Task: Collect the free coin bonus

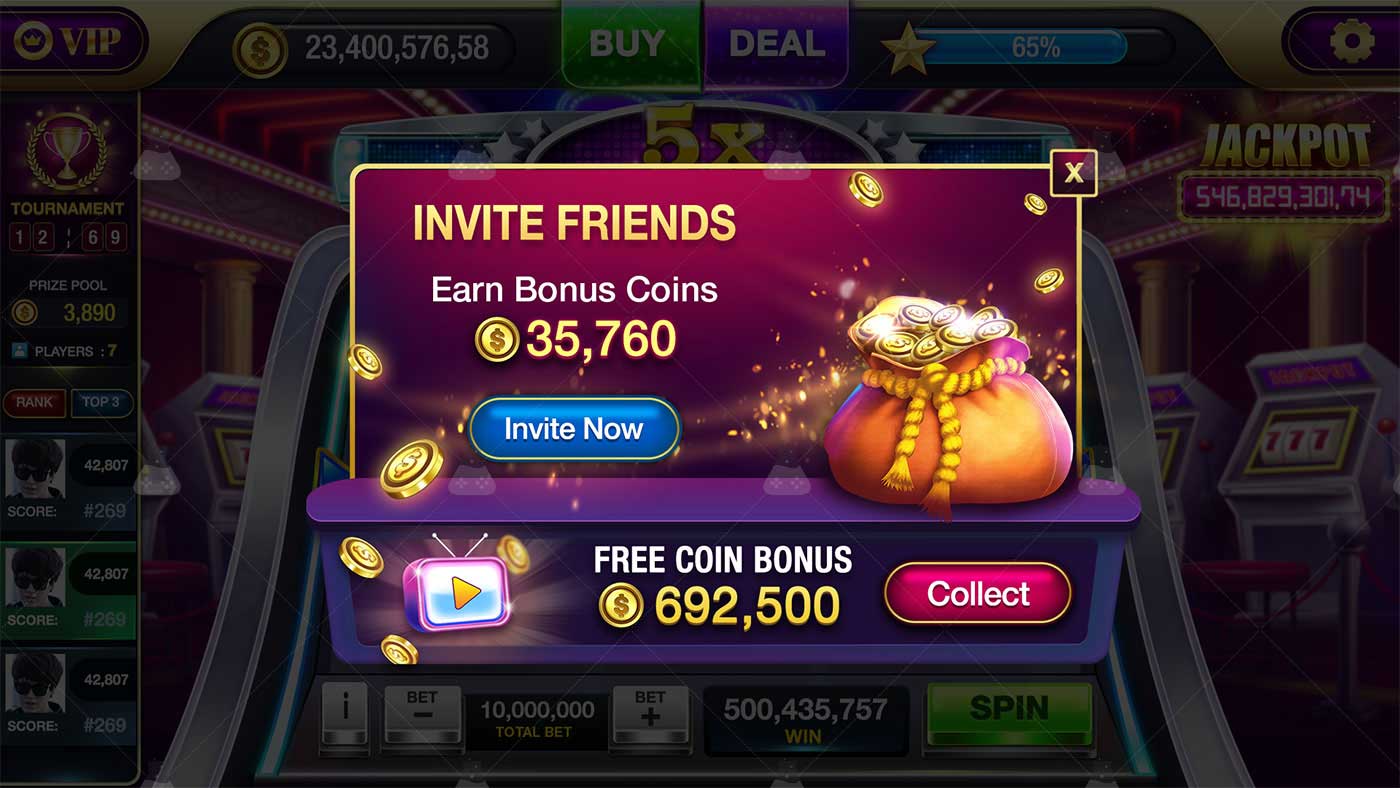Action: coord(977,593)
